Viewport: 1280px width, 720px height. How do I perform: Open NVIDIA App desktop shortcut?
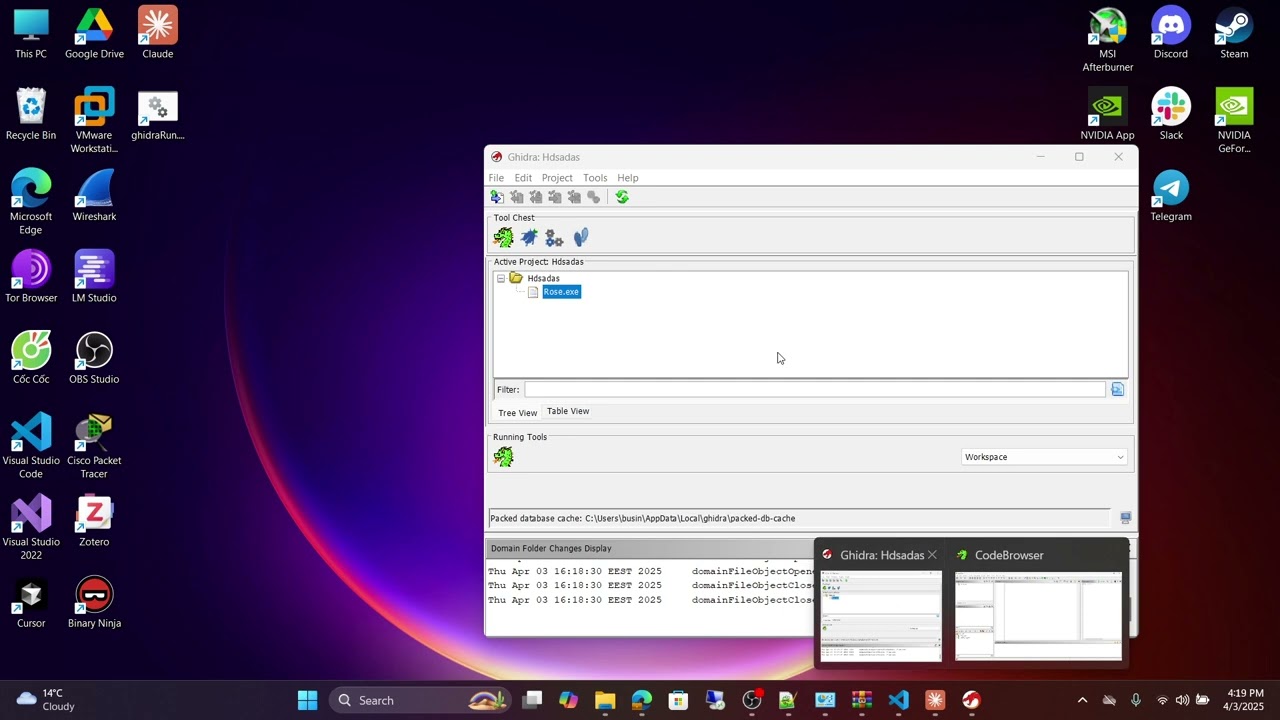1108,115
